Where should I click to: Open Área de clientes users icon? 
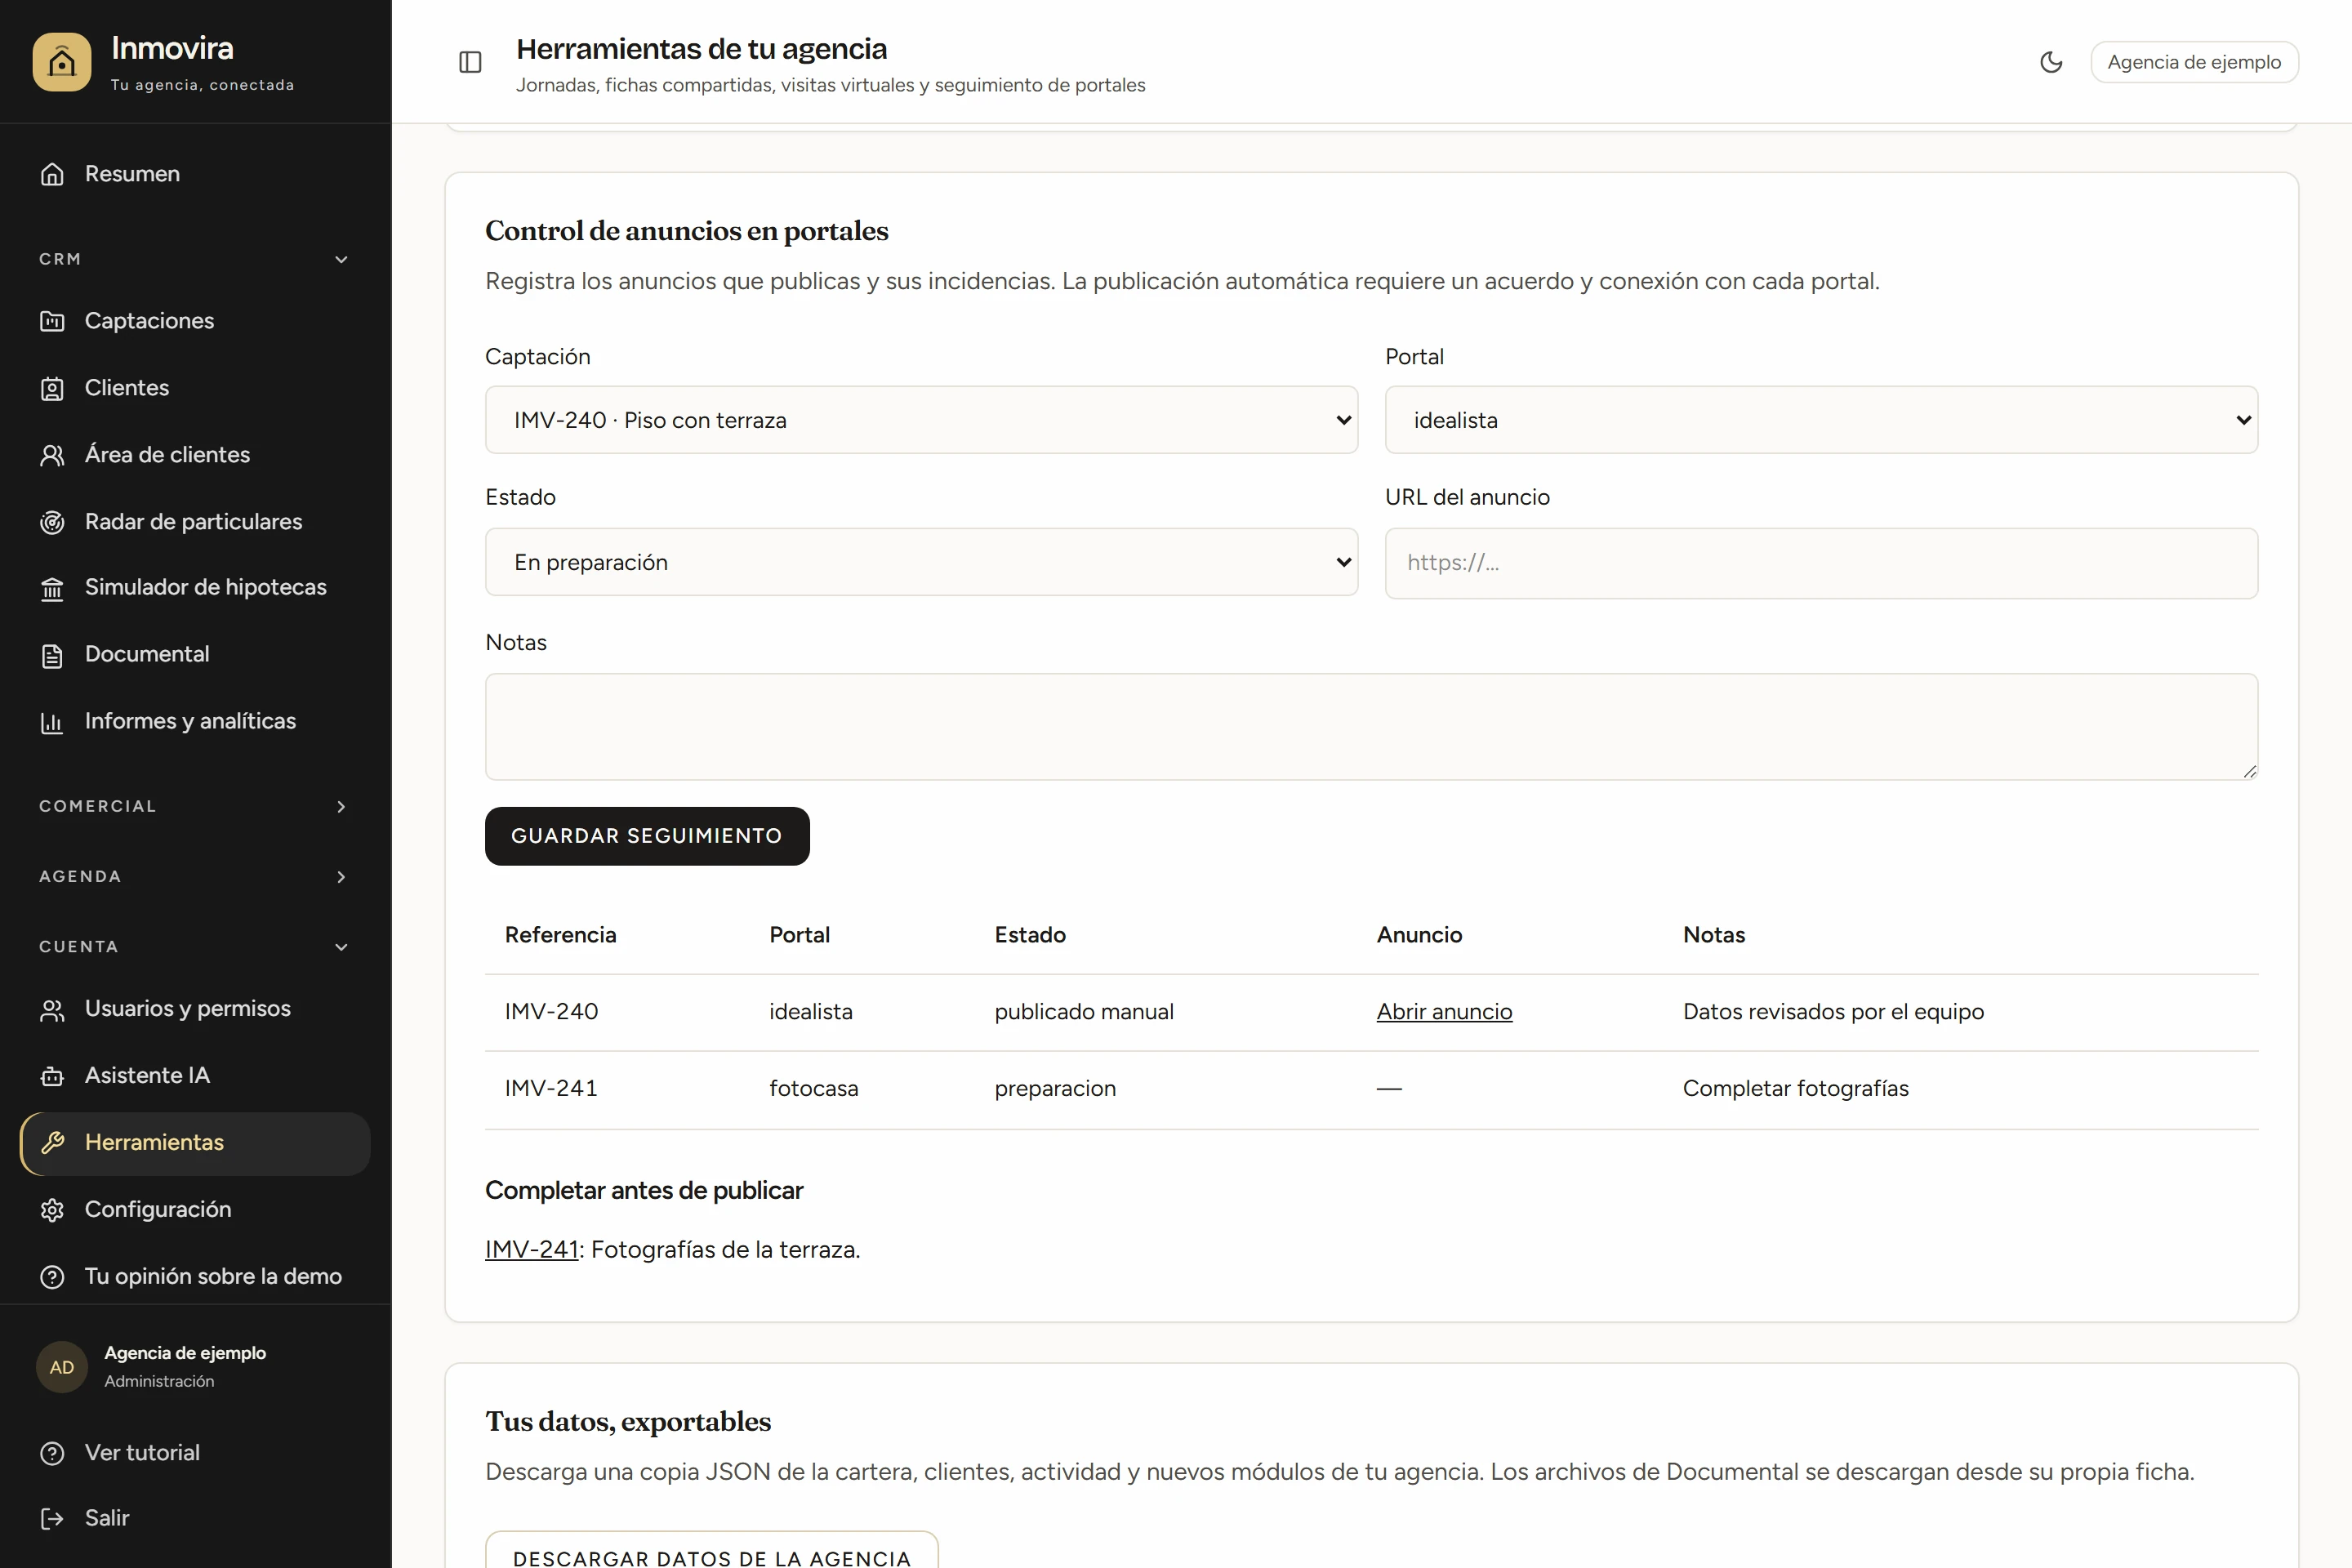52,455
